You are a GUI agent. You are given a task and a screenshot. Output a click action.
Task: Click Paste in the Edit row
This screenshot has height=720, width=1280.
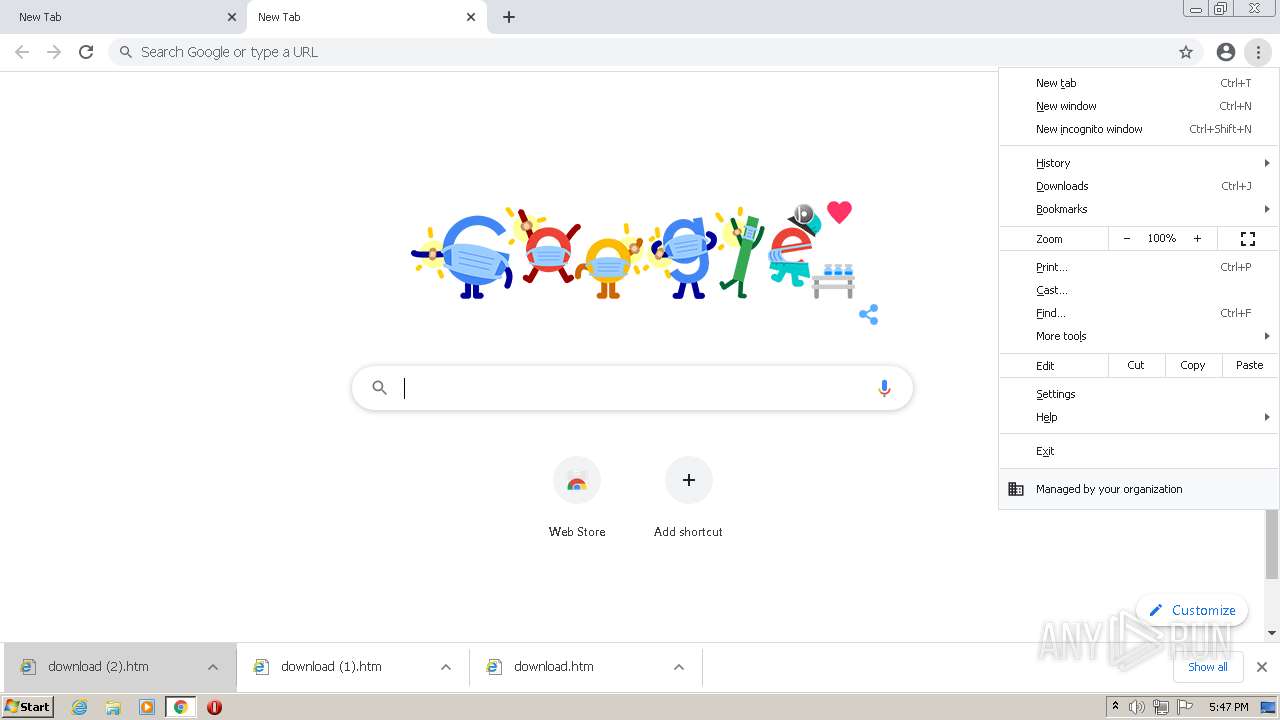(x=1250, y=365)
